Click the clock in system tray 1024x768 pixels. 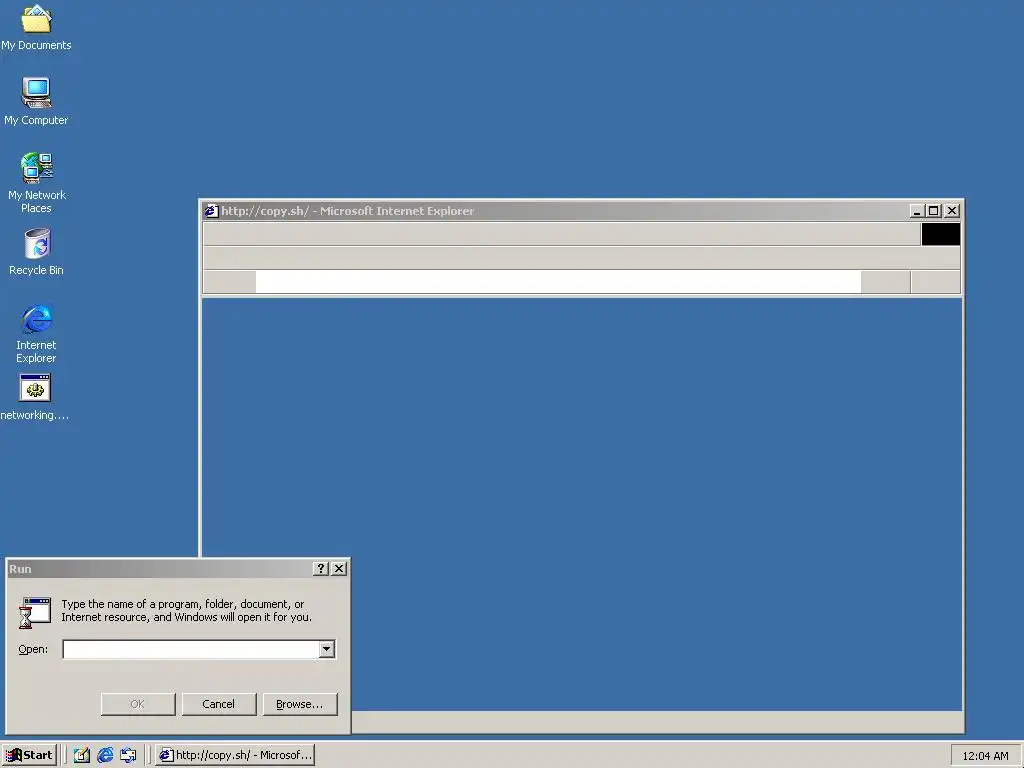tap(985, 756)
